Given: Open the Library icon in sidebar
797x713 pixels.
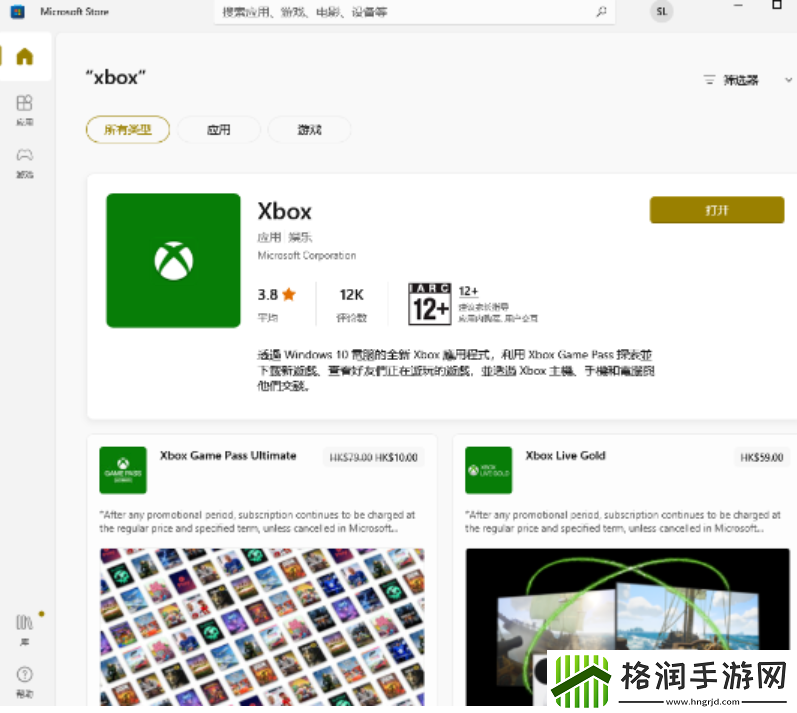Looking at the screenshot, I should pos(25,626).
